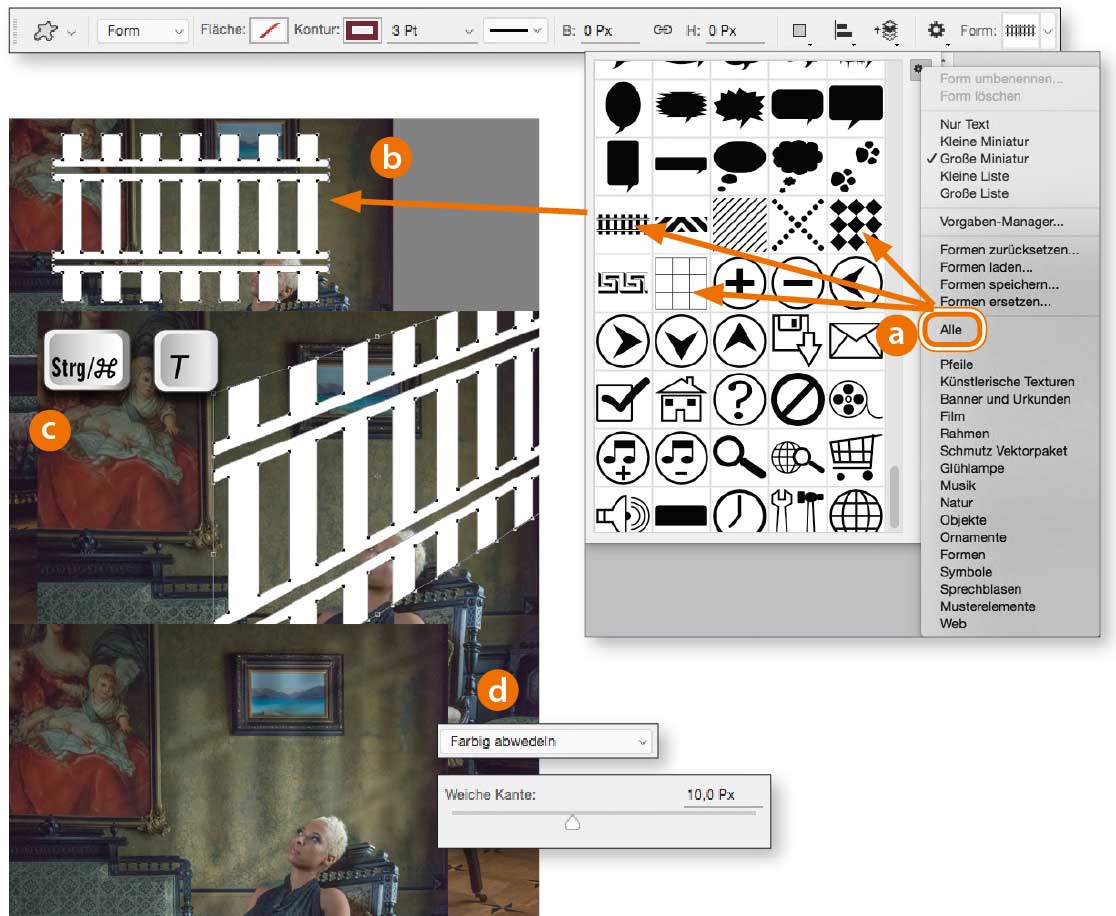Load the Musterelemente shape set
1116x916 pixels.
point(987,606)
